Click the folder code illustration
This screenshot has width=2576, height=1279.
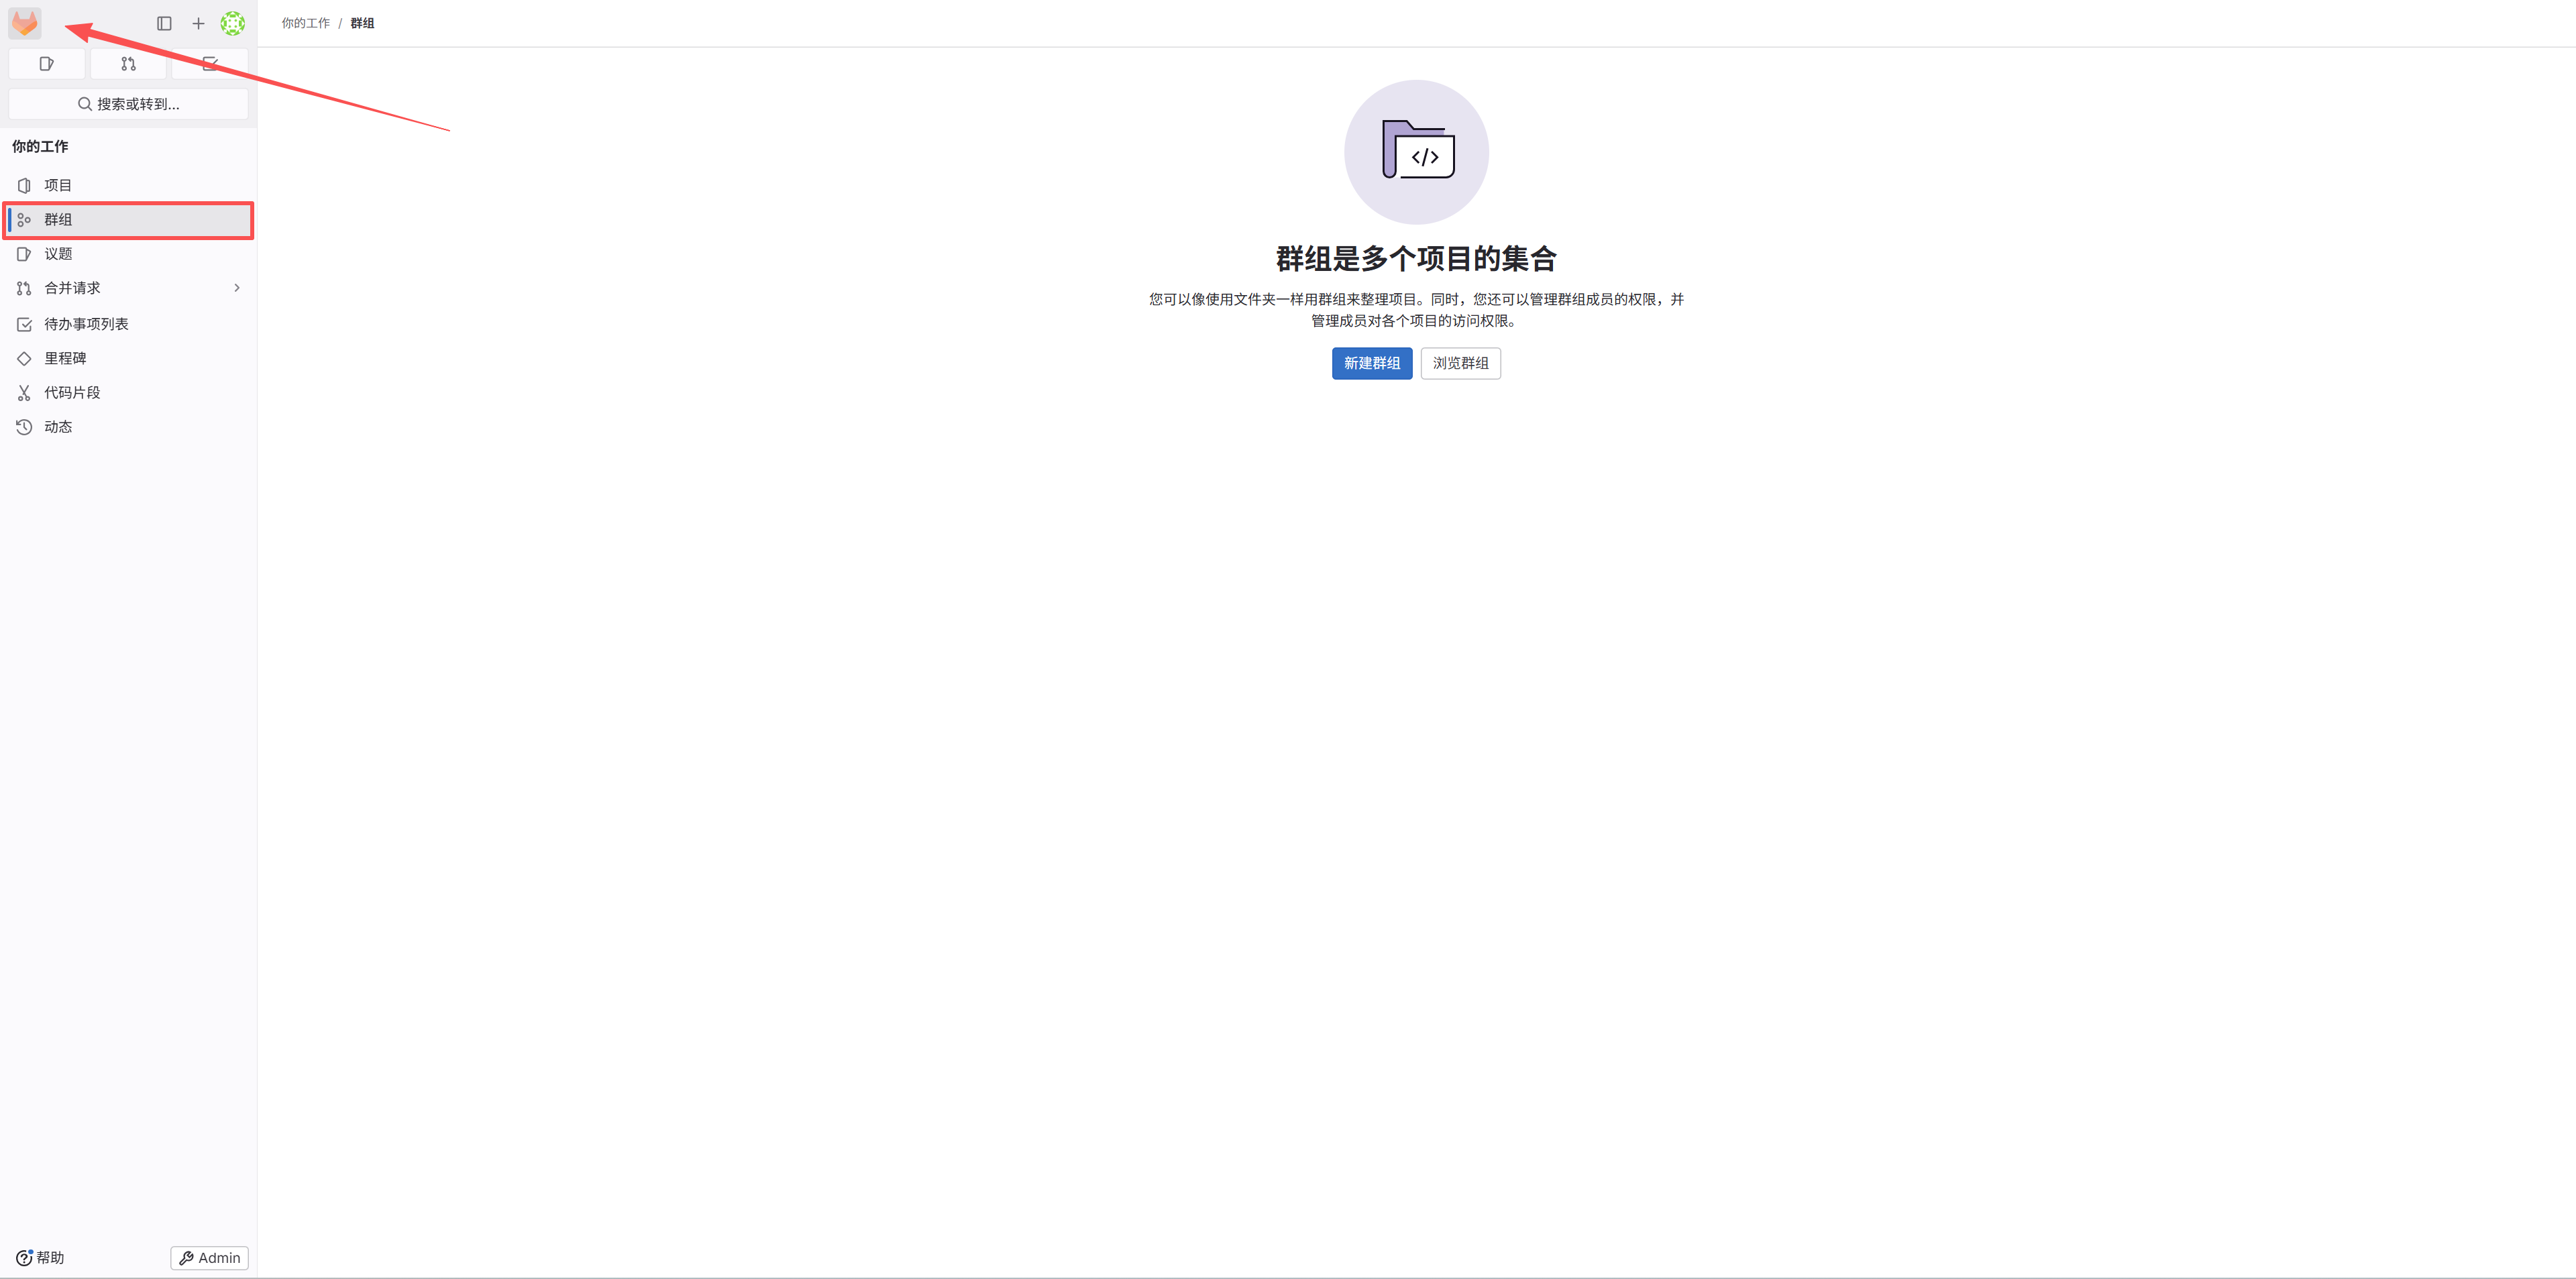click(x=1416, y=152)
